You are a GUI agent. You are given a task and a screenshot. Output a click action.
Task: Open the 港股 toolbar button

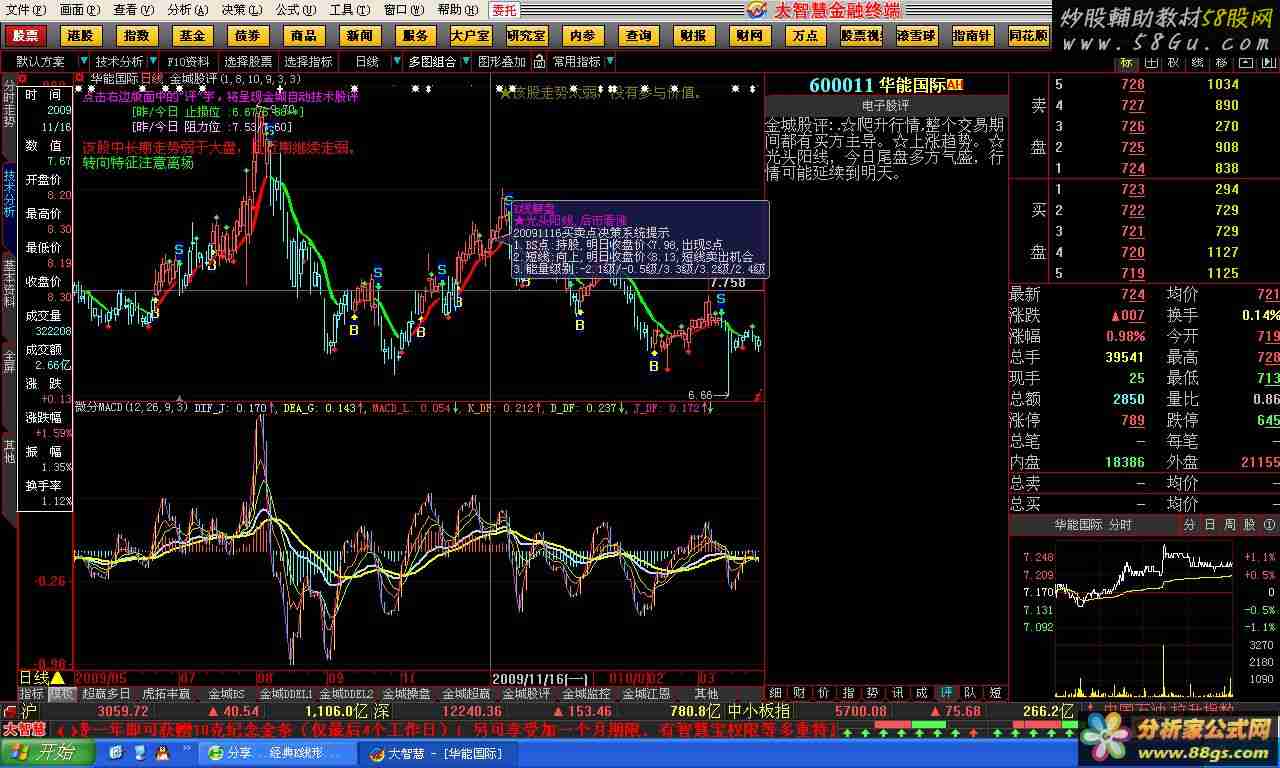pyautogui.click(x=81, y=36)
